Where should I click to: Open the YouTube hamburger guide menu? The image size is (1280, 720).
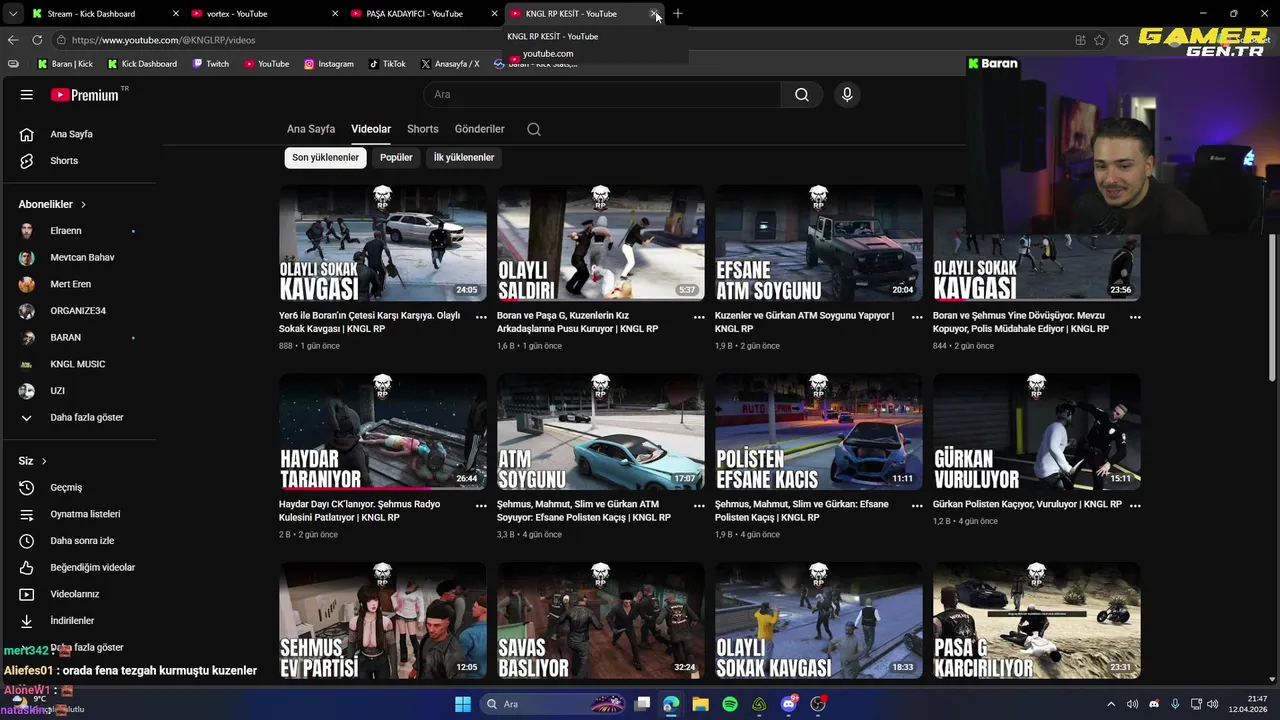coord(27,95)
